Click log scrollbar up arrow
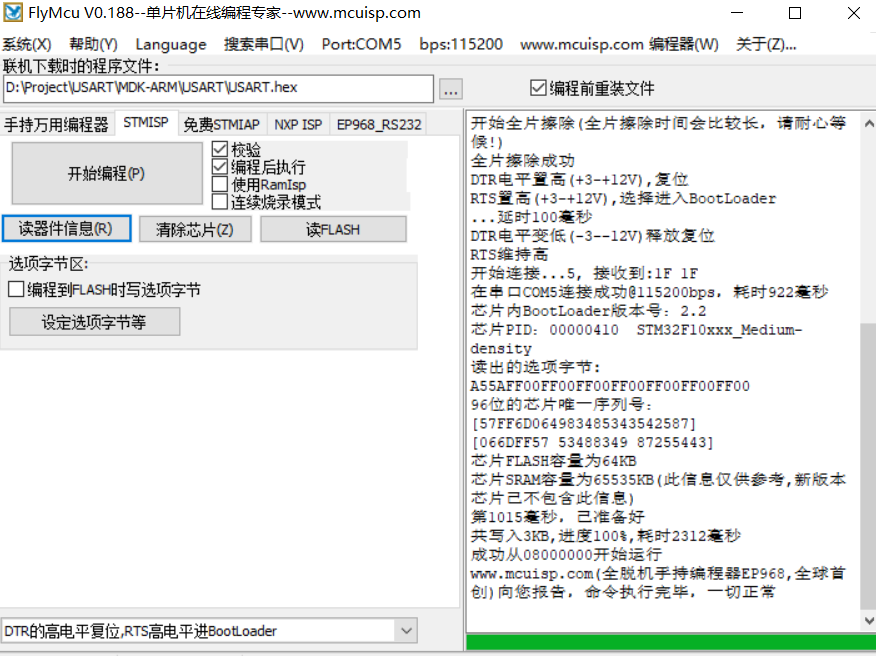 point(869,123)
